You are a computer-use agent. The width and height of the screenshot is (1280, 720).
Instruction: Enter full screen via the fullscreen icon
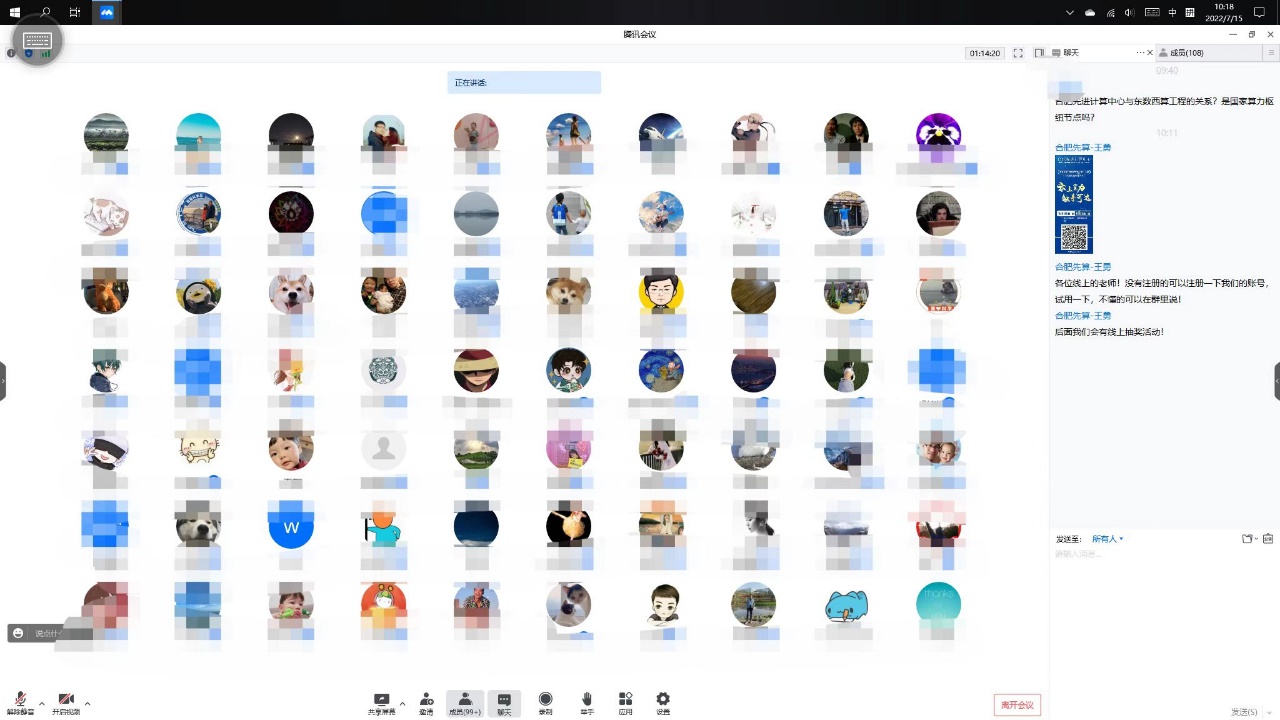(x=1018, y=53)
